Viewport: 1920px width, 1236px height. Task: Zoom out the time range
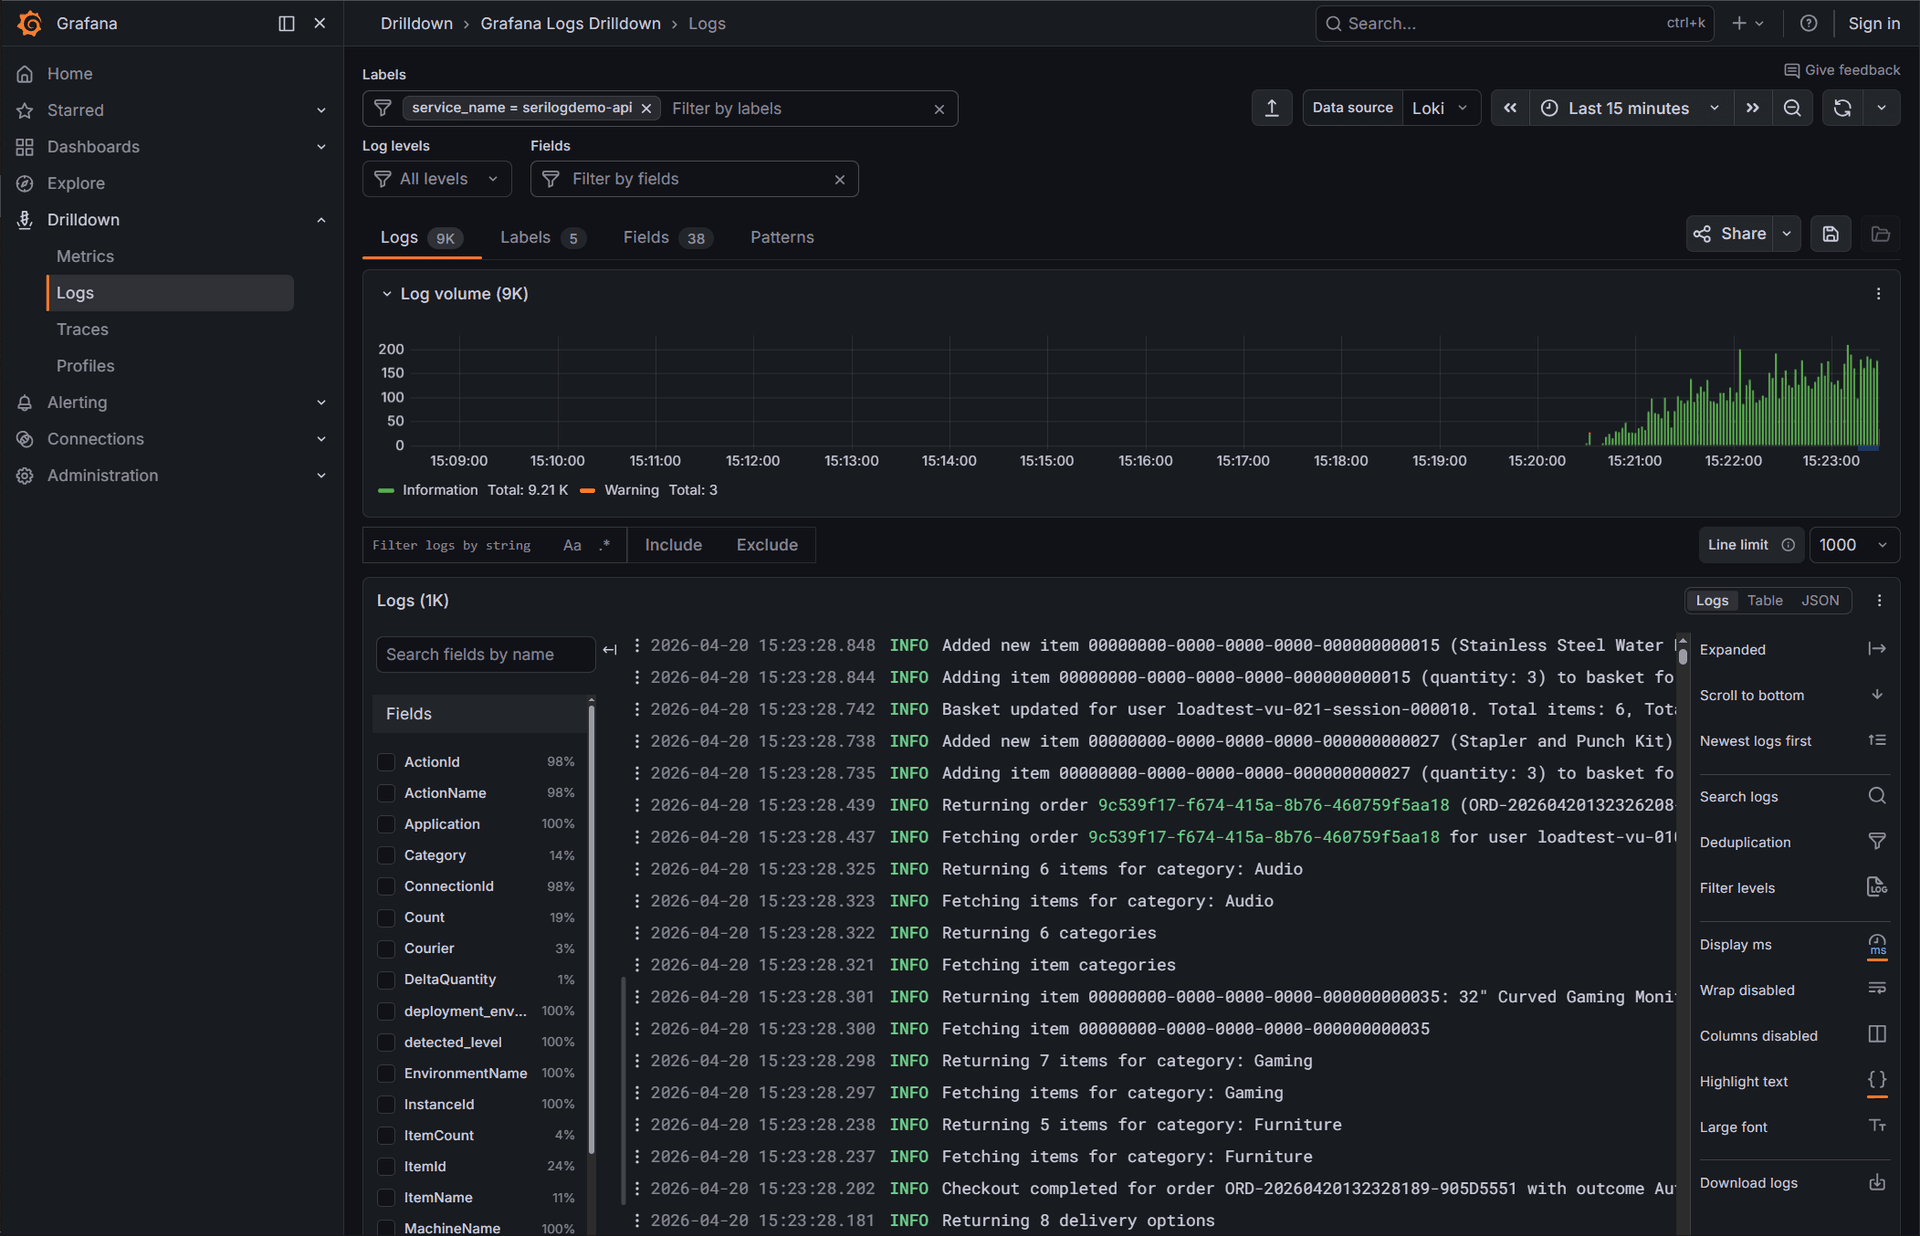coord(1793,107)
